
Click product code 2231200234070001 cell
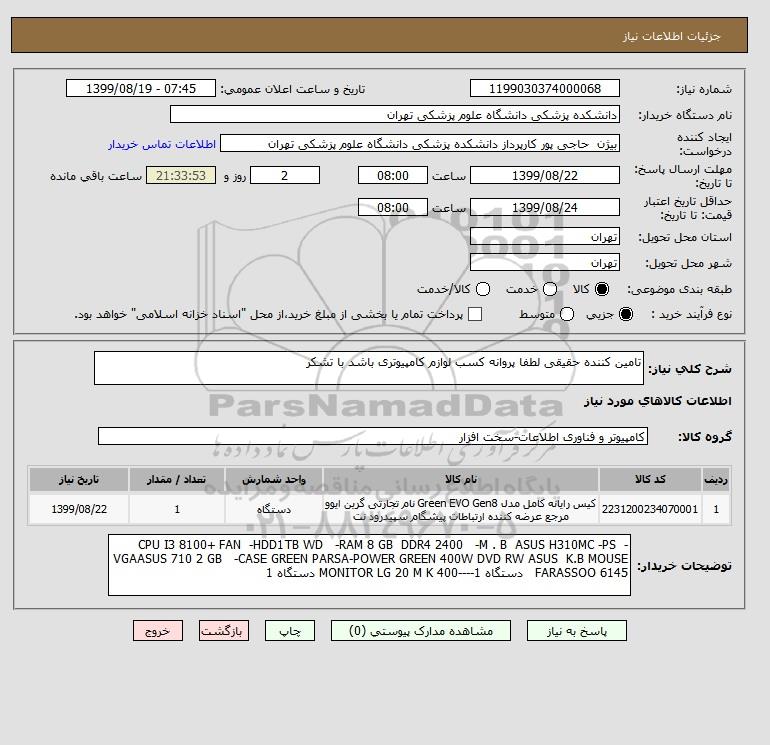(x=650, y=509)
